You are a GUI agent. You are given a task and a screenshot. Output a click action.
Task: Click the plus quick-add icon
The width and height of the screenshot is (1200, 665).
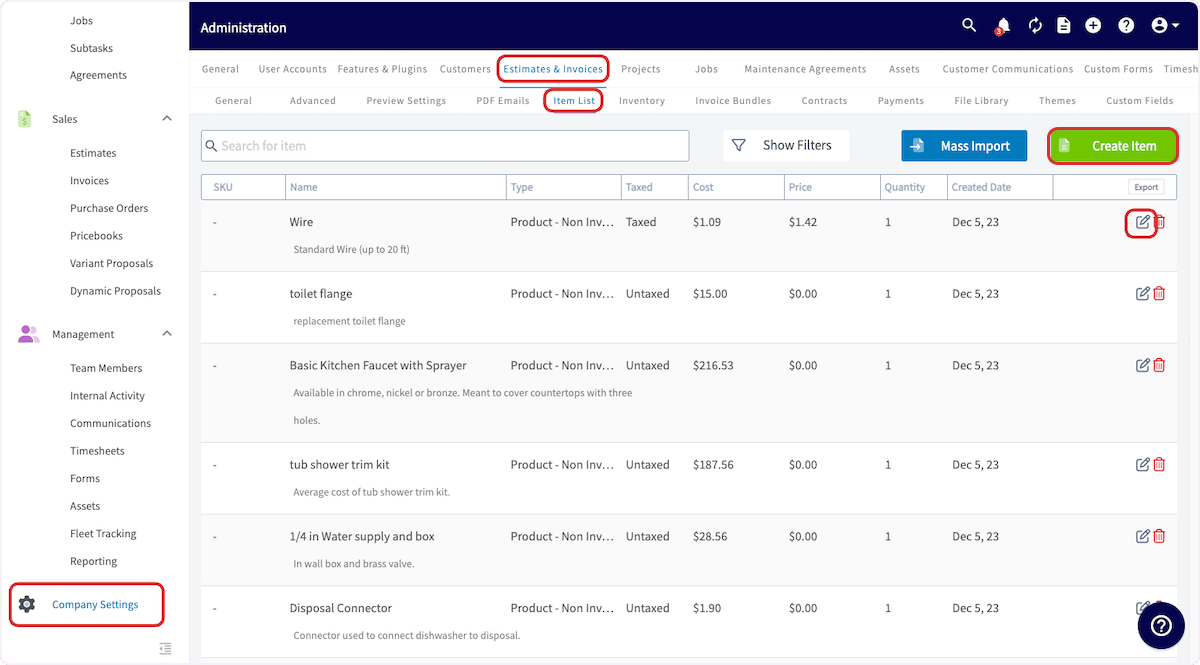point(1093,26)
